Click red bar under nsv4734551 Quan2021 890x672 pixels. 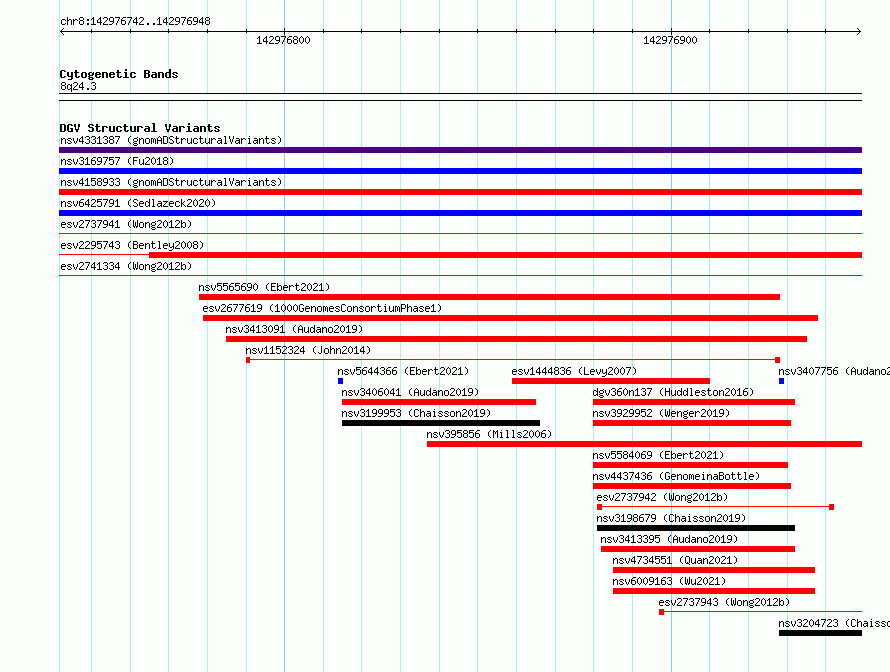(x=714, y=570)
